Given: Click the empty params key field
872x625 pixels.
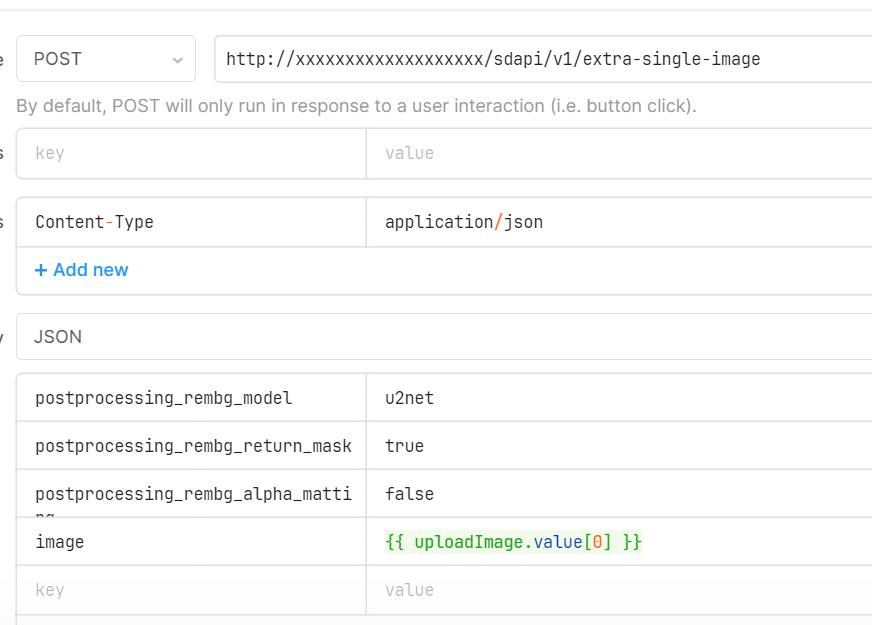Looking at the screenshot, I should click(190, 153).
